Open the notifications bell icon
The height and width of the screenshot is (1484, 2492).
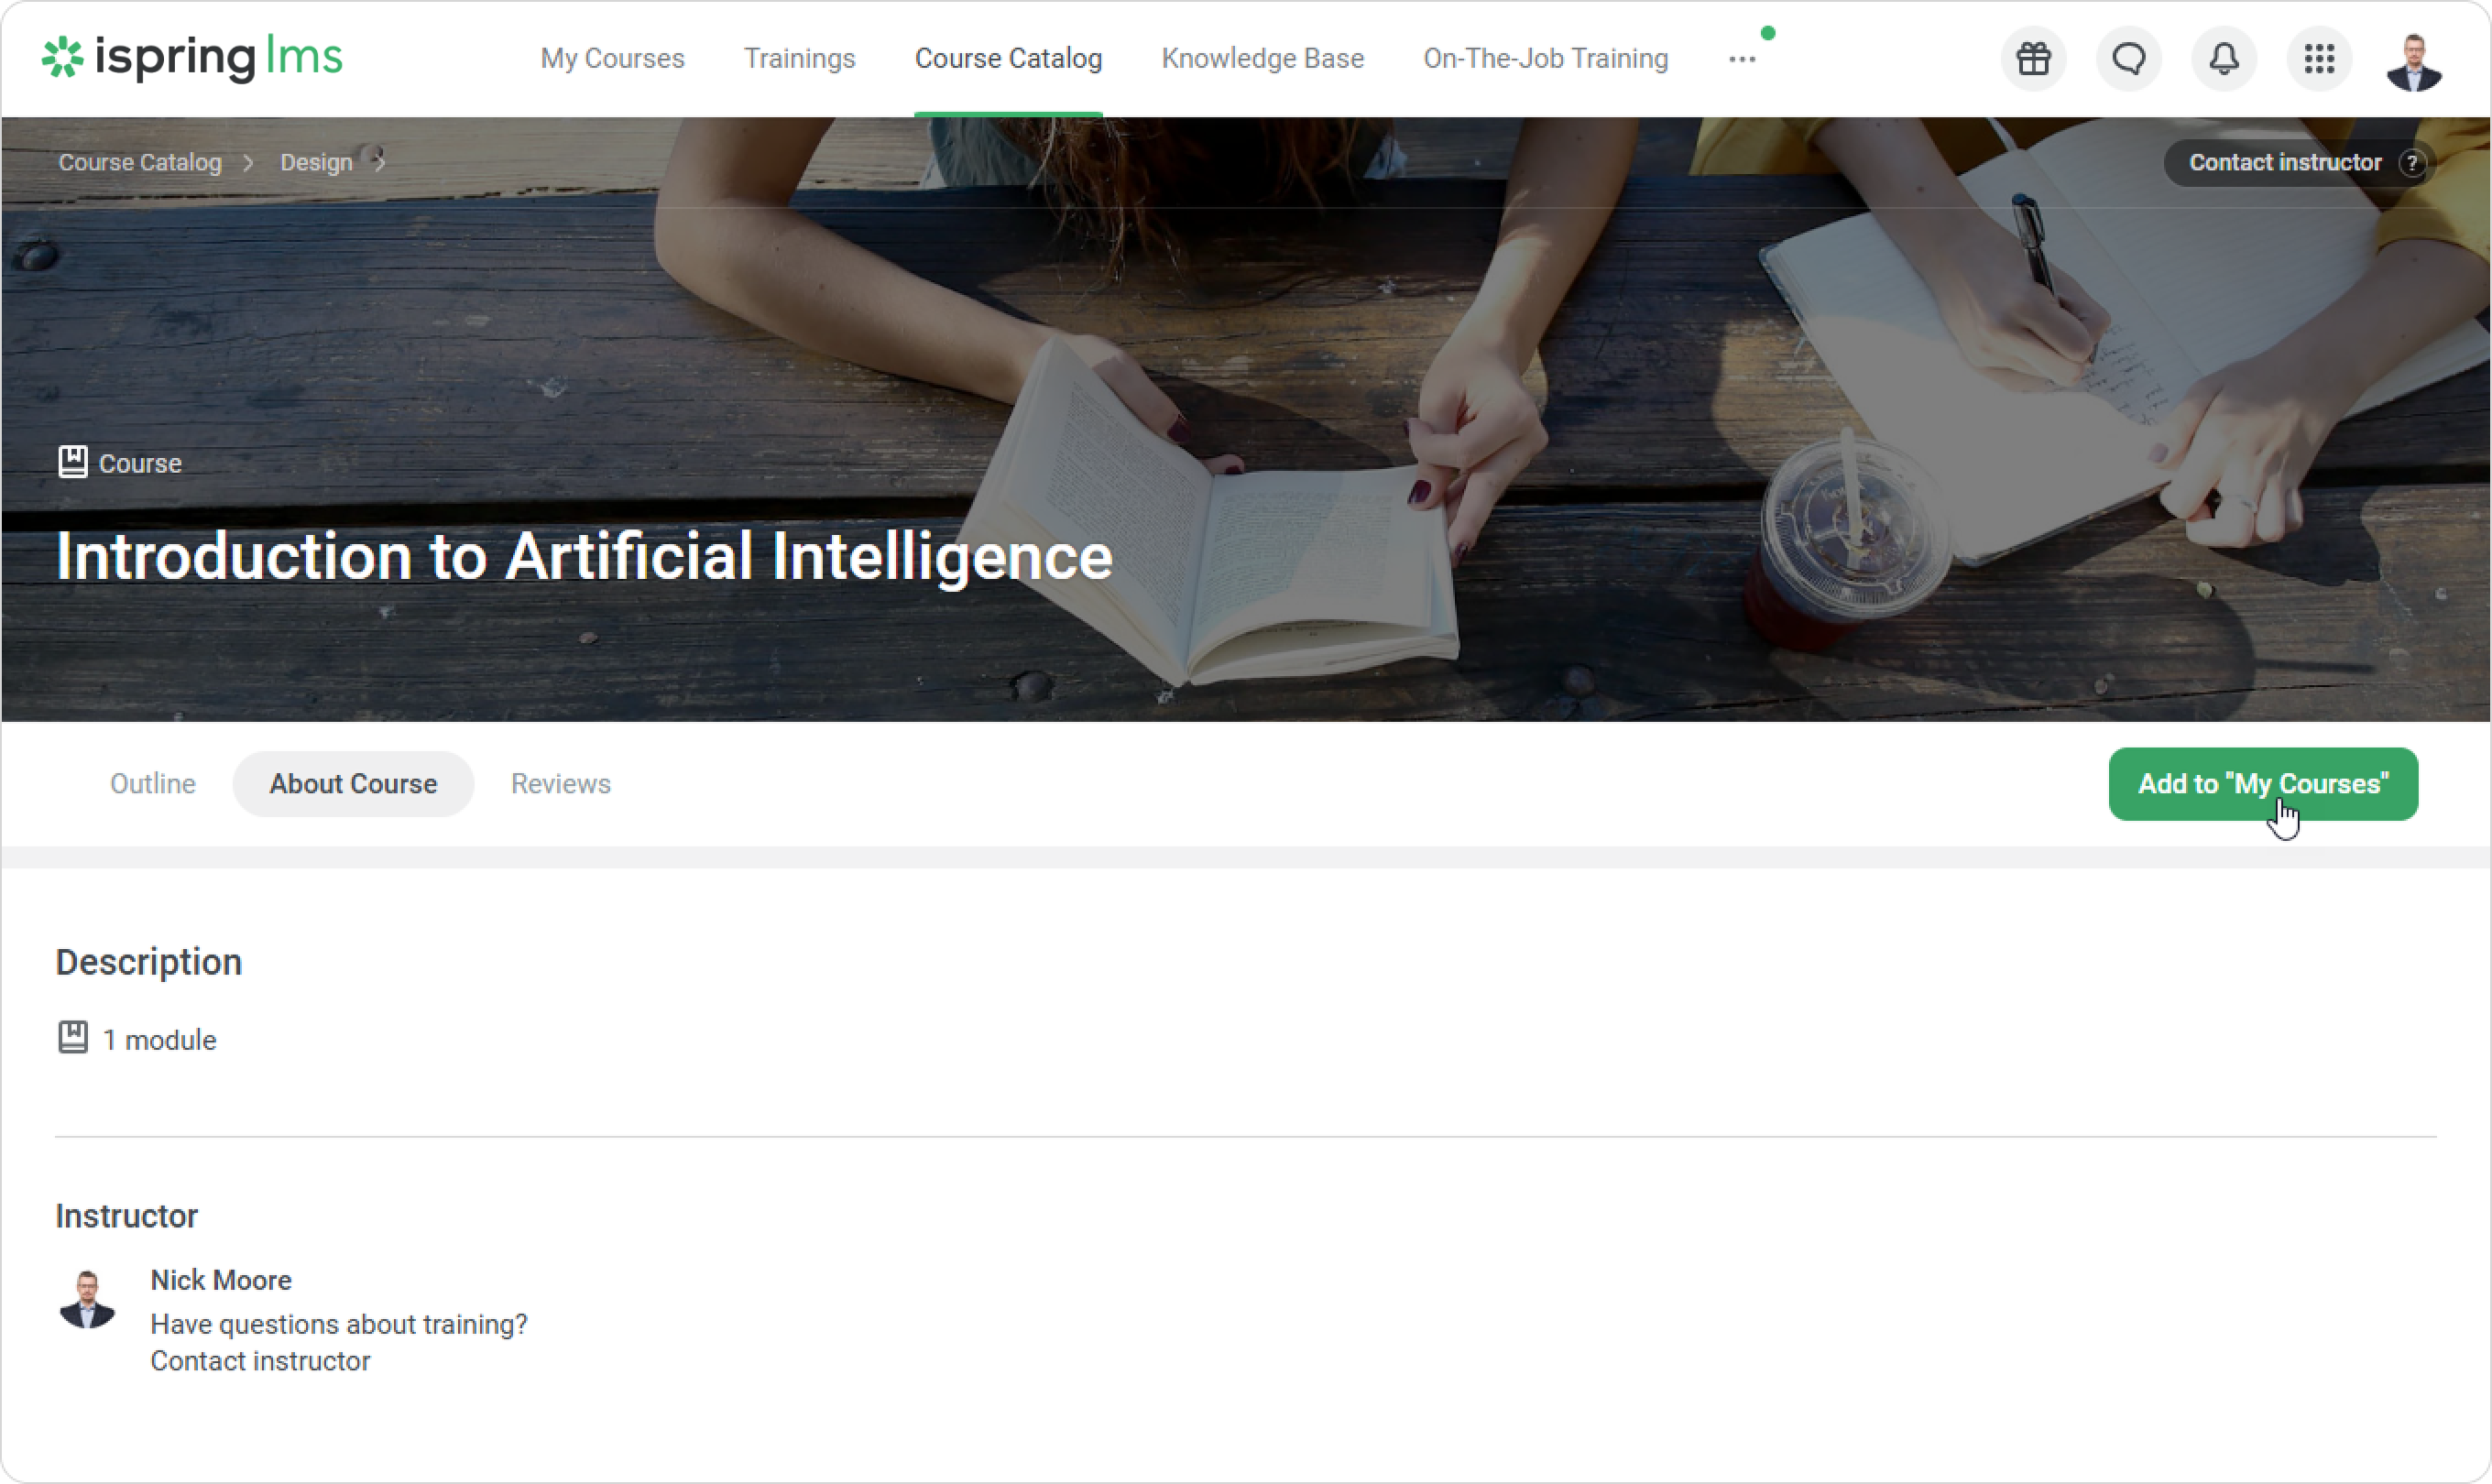click(2224, 59)
